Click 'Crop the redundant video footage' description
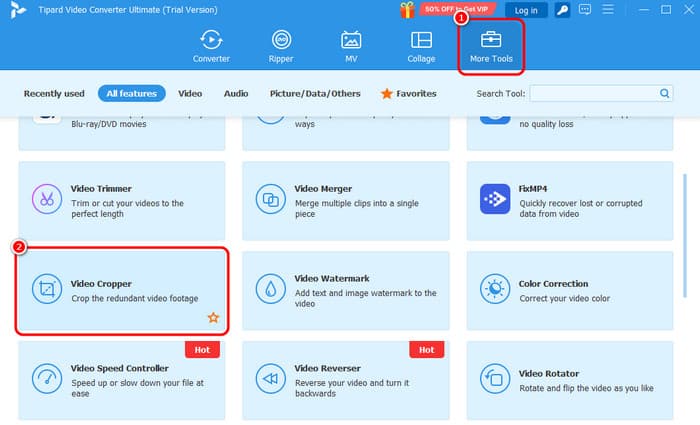Image resolution: width=700 pixels, height=425 pixels. pyautogui.click(x=135, y=298)
